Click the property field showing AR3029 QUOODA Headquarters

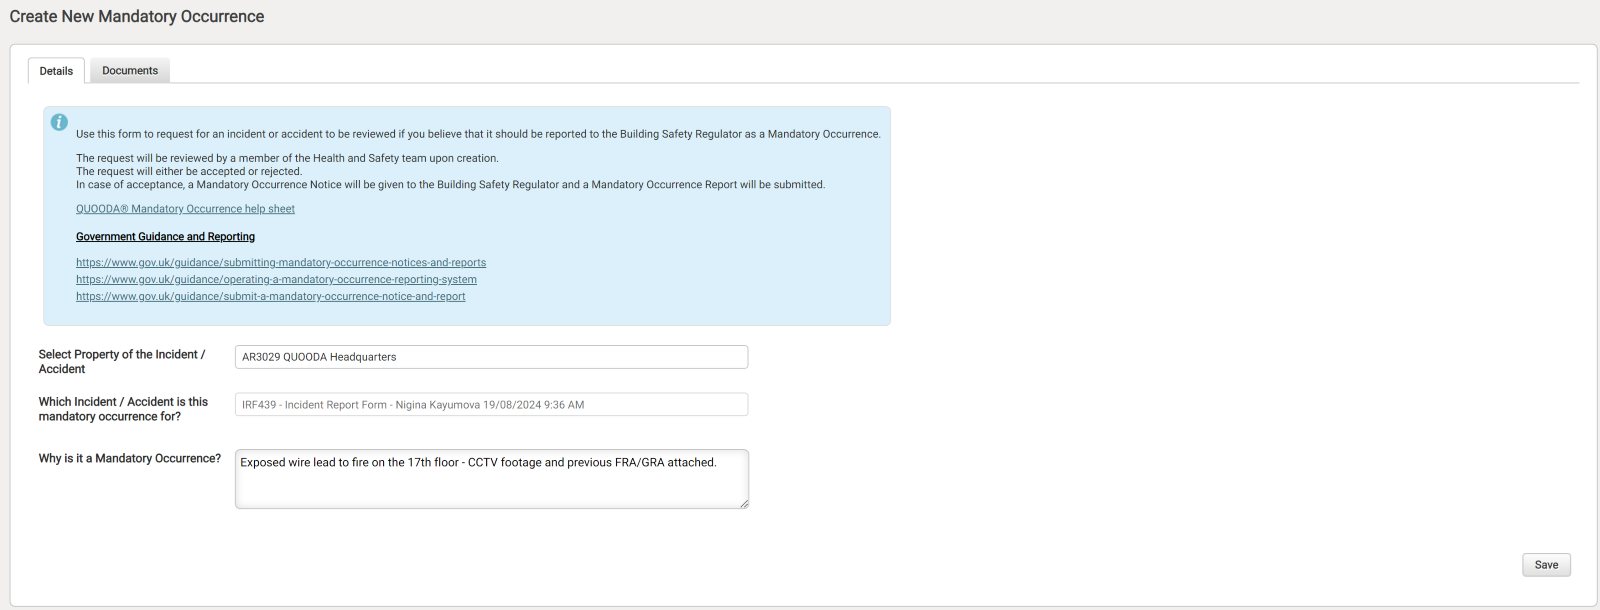pyautogui.click(x=491, y=357)
